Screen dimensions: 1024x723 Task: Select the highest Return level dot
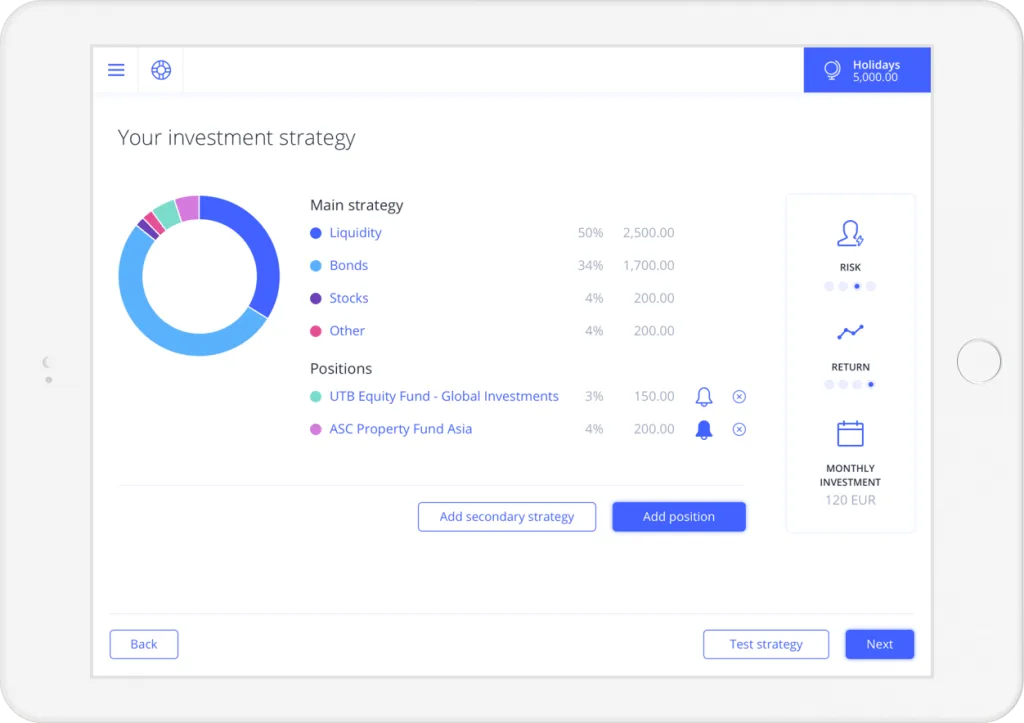(x=871, y=384)
